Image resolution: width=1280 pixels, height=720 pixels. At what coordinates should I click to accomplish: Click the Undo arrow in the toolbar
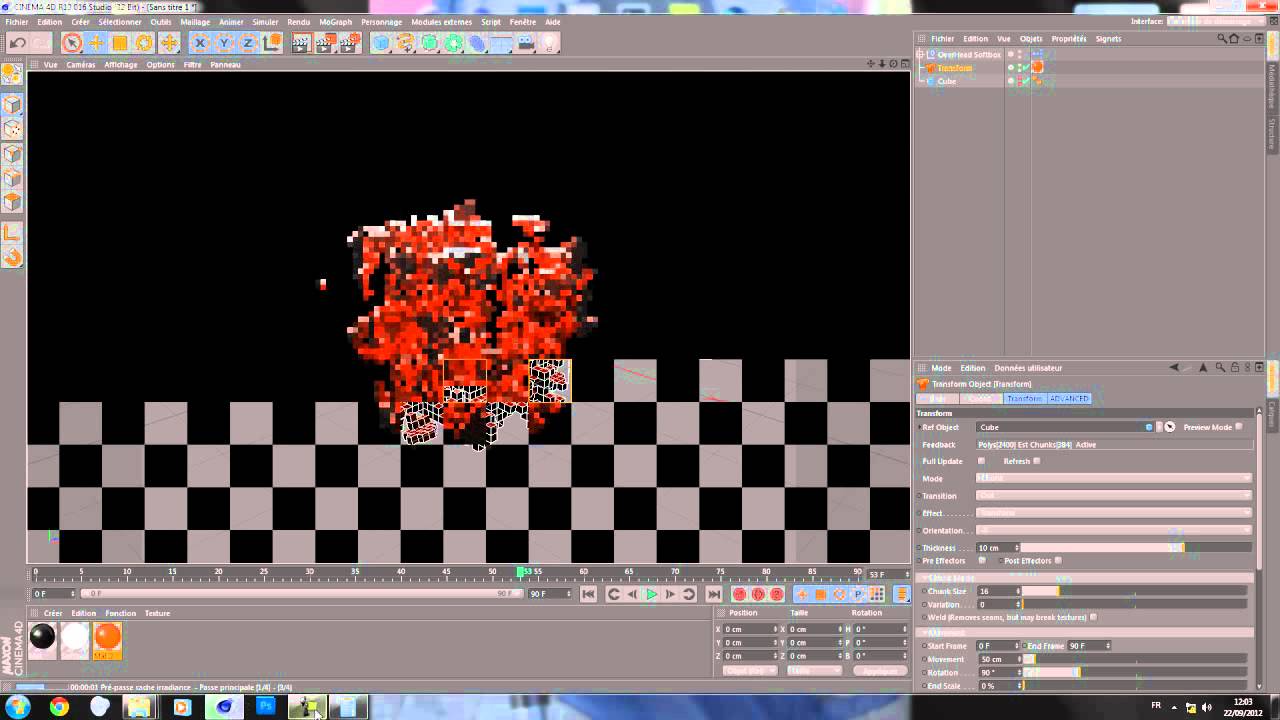(x=17, y=43)
